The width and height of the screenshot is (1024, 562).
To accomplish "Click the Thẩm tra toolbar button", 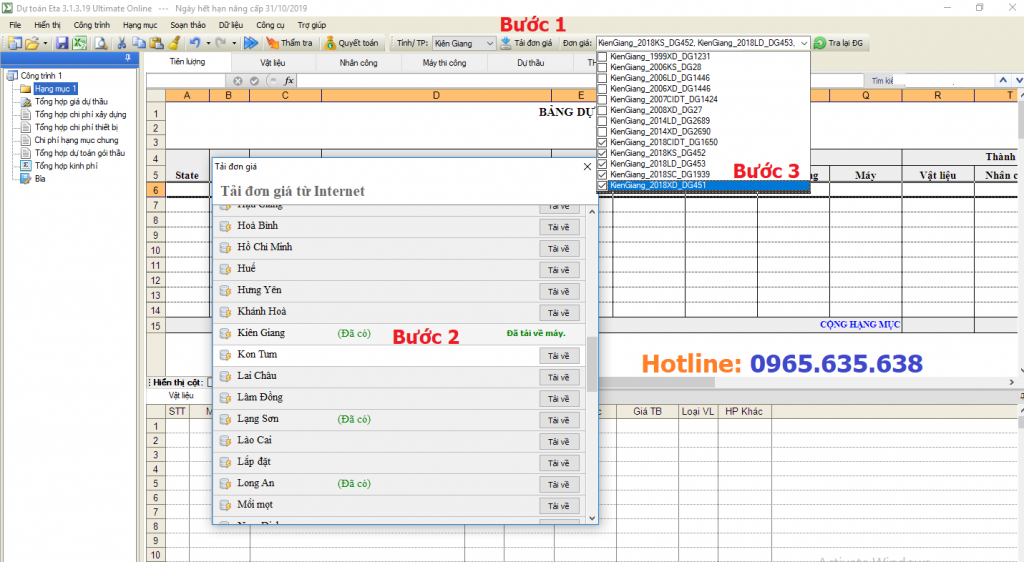I will click(289, 43).
